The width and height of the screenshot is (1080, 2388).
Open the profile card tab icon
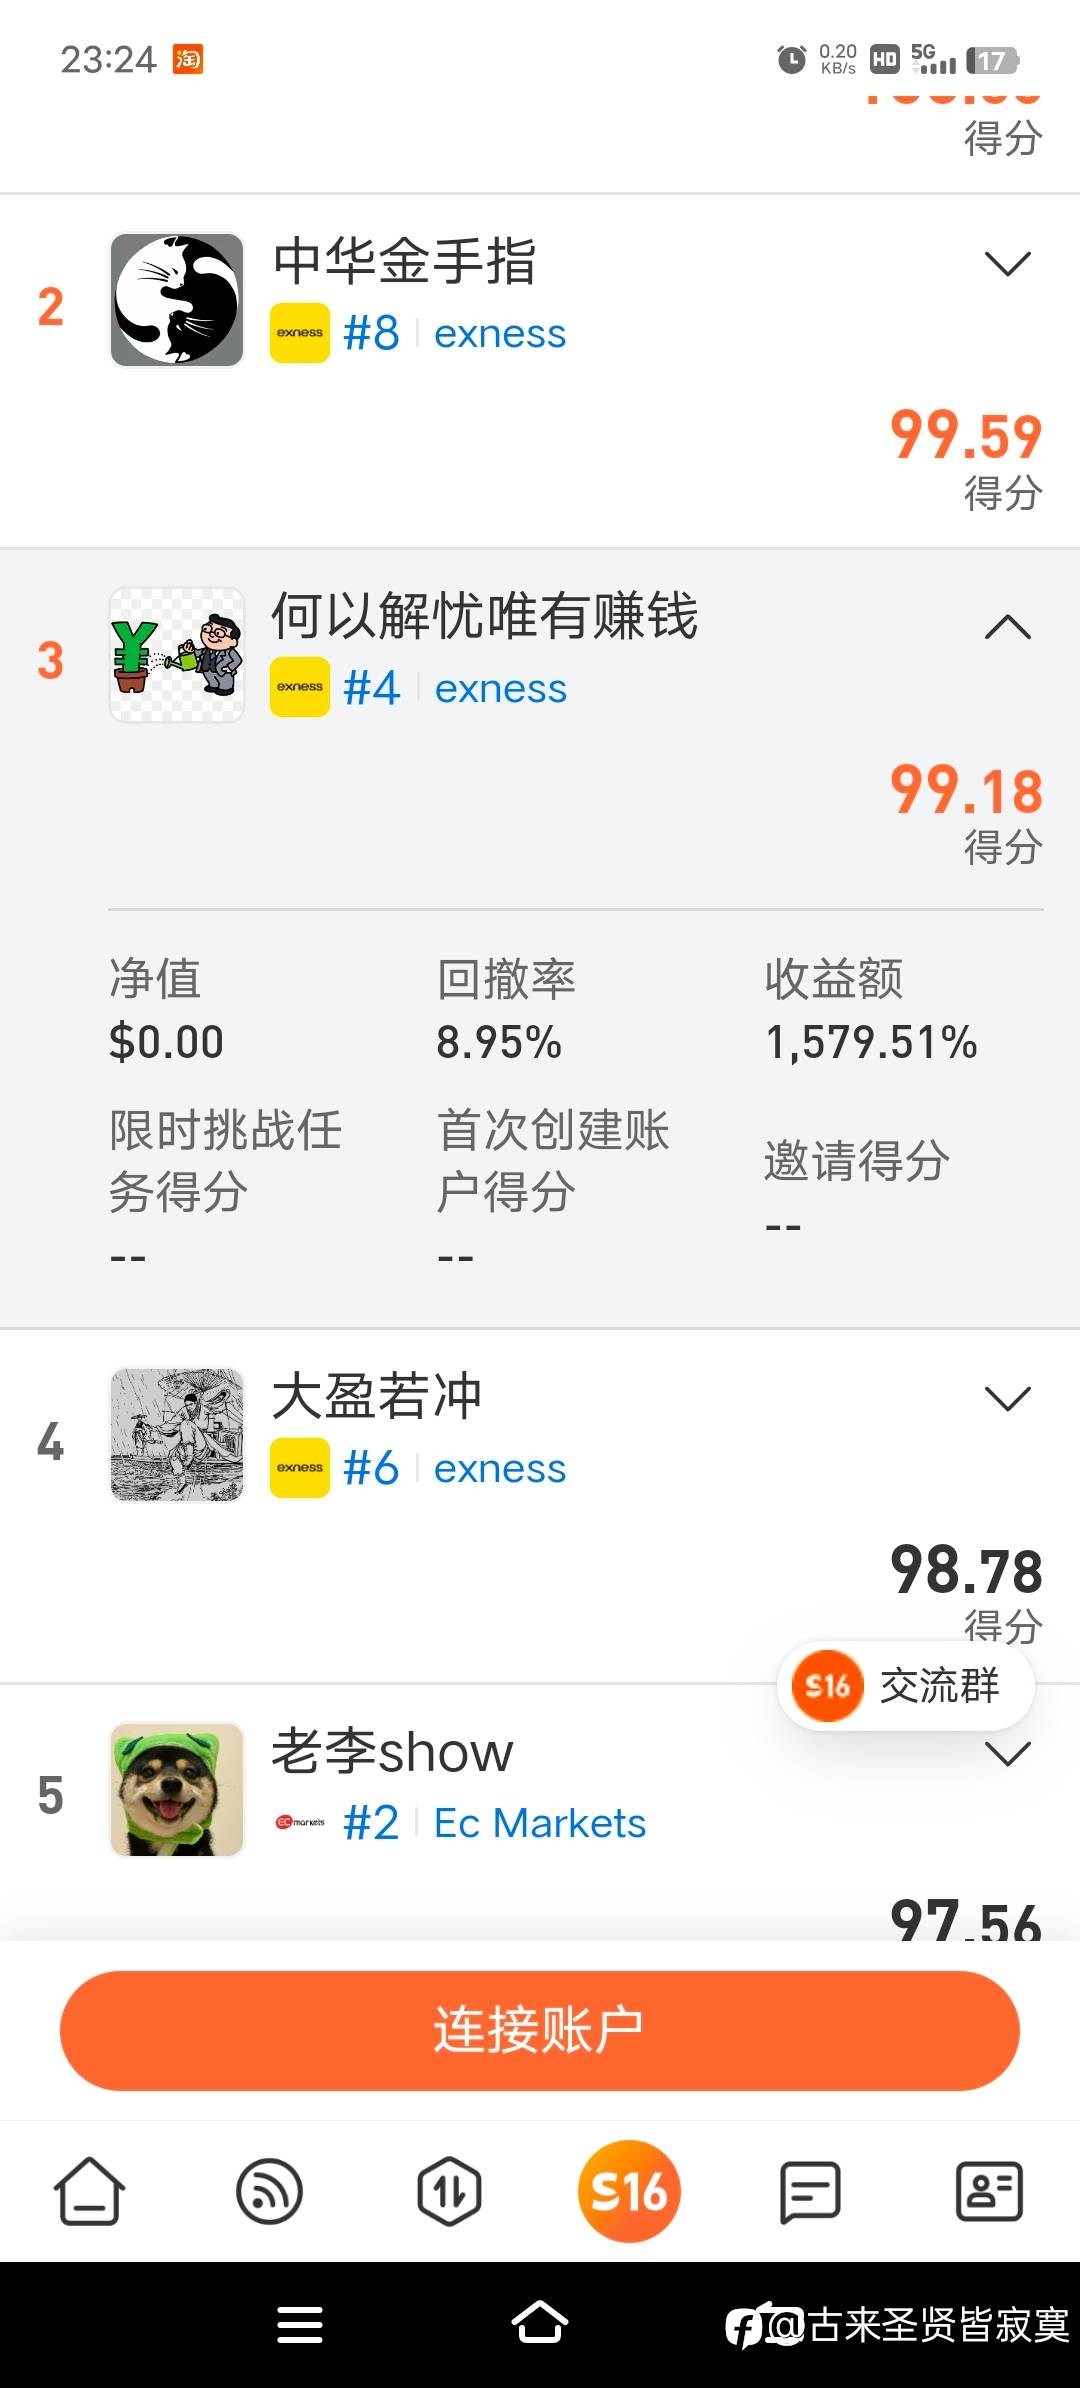989,2190
